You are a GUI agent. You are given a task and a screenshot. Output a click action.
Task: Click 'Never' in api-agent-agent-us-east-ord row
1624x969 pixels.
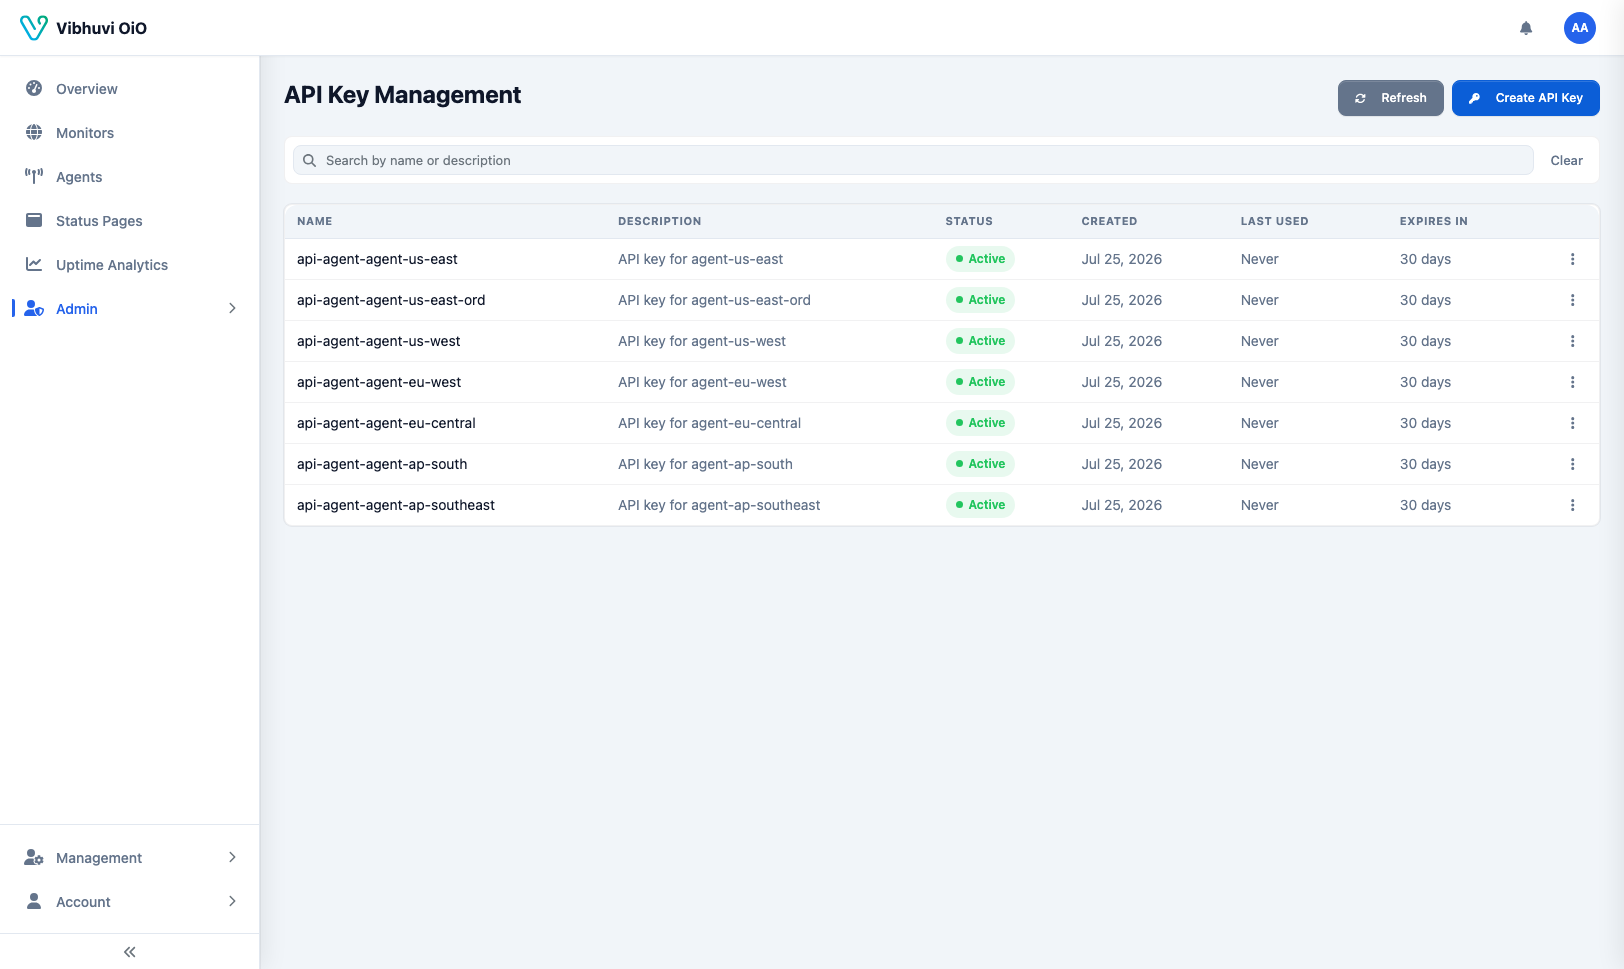click(1259, 300)
